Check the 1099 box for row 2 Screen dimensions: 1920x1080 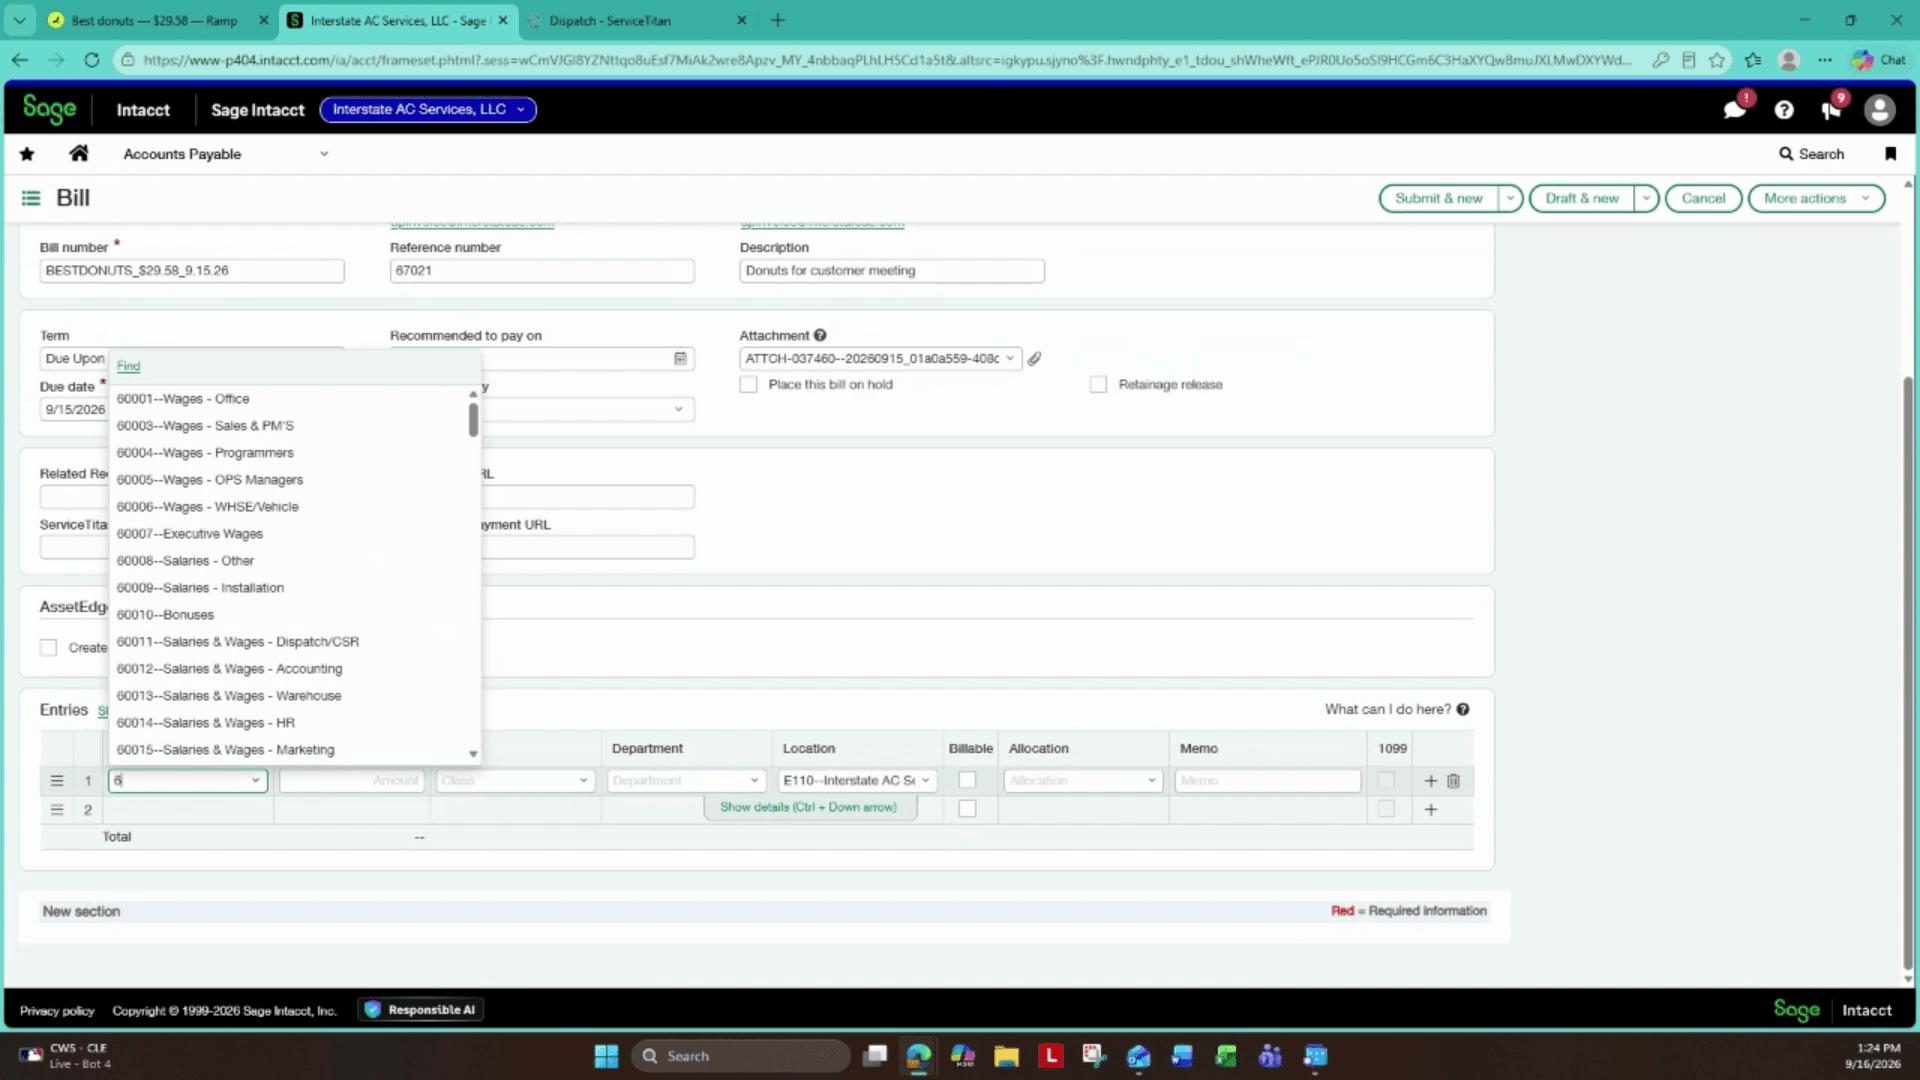click(x=1386, y=809)
